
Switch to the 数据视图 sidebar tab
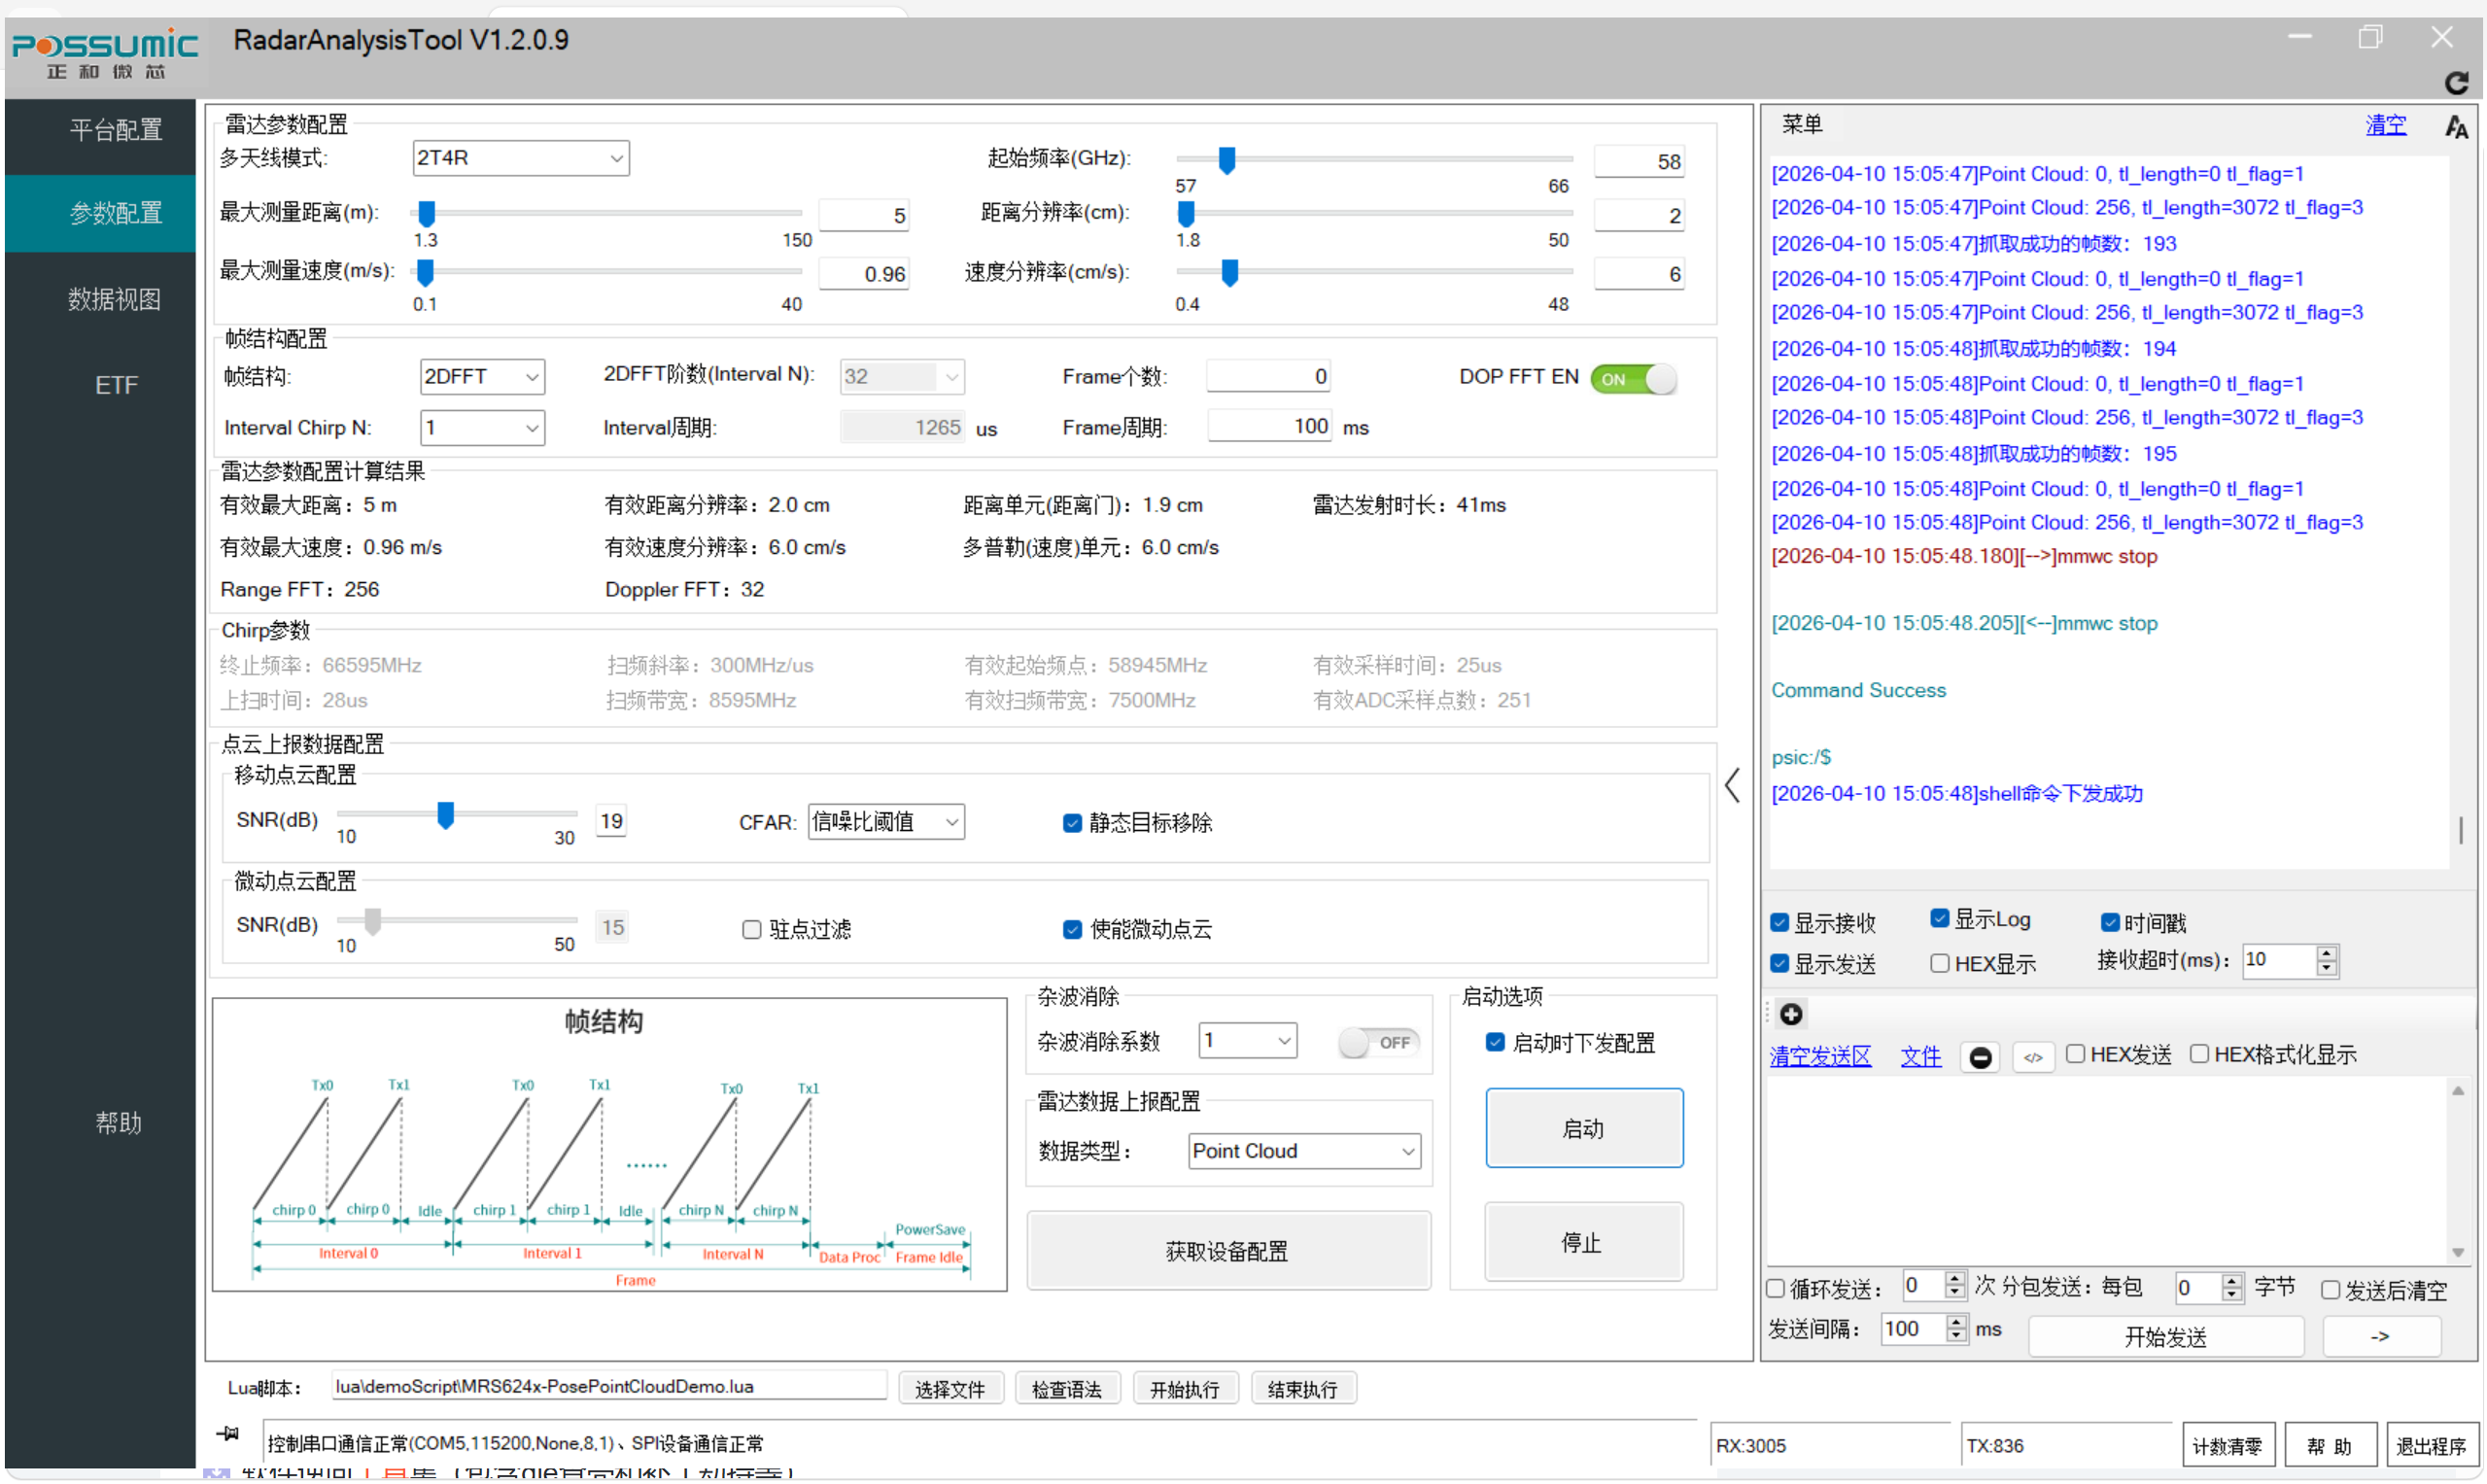pos(115,299)
